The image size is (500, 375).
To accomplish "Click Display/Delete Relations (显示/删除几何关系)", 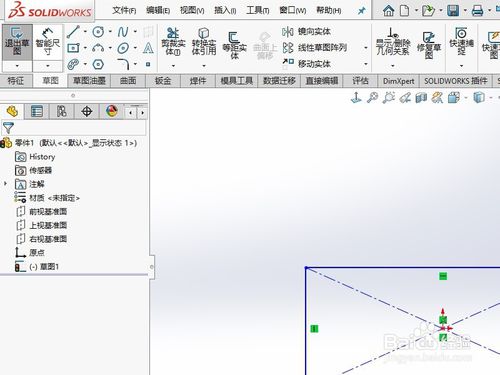I will pos(393,42).
